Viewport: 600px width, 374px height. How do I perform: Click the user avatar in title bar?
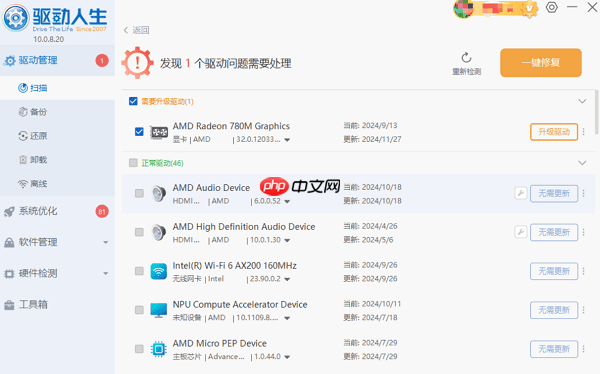pyautogui.click(x=463, y=9)
